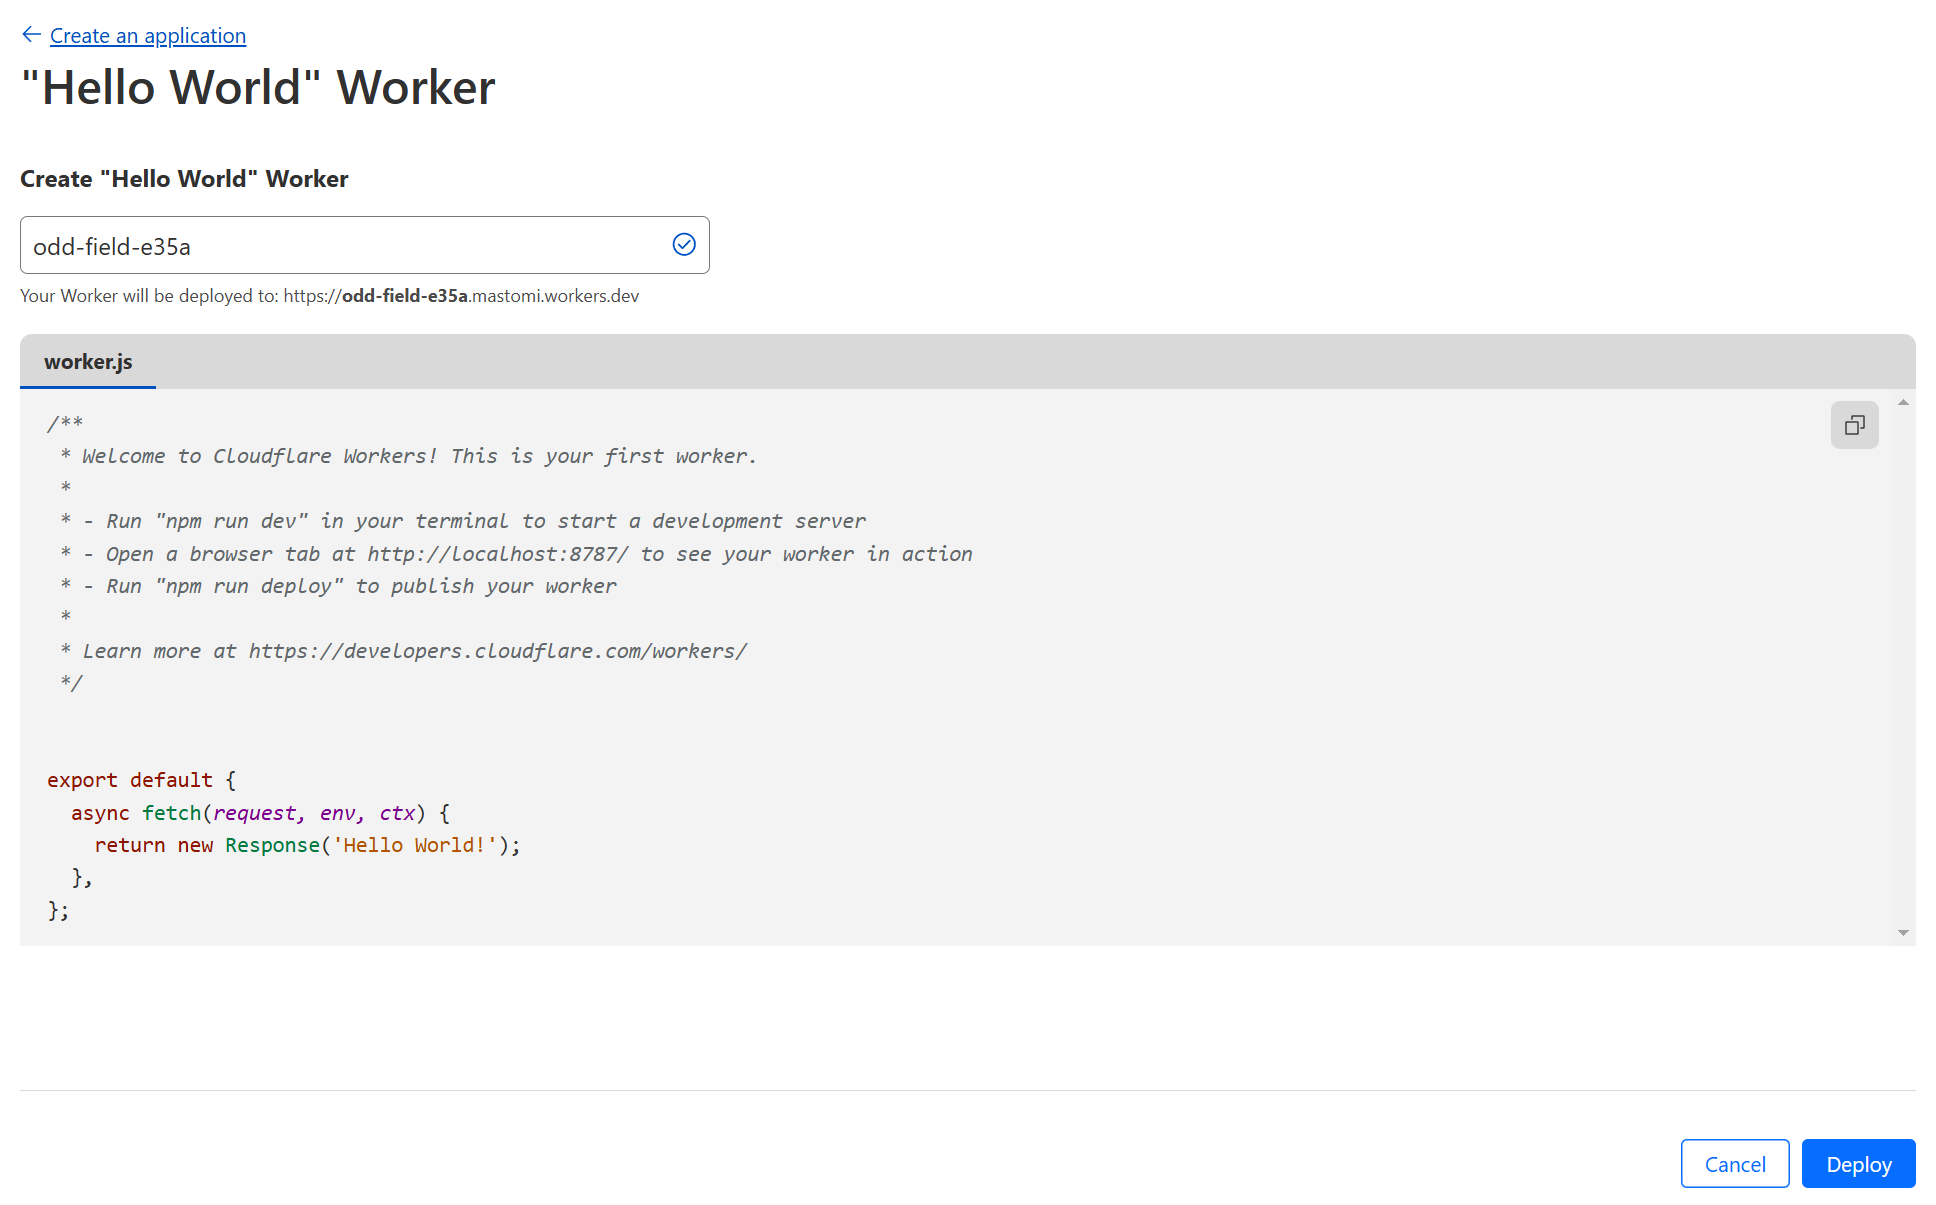The image size is (1936, 1205).
Task: Select the worker.js tab
Action: 88,362
